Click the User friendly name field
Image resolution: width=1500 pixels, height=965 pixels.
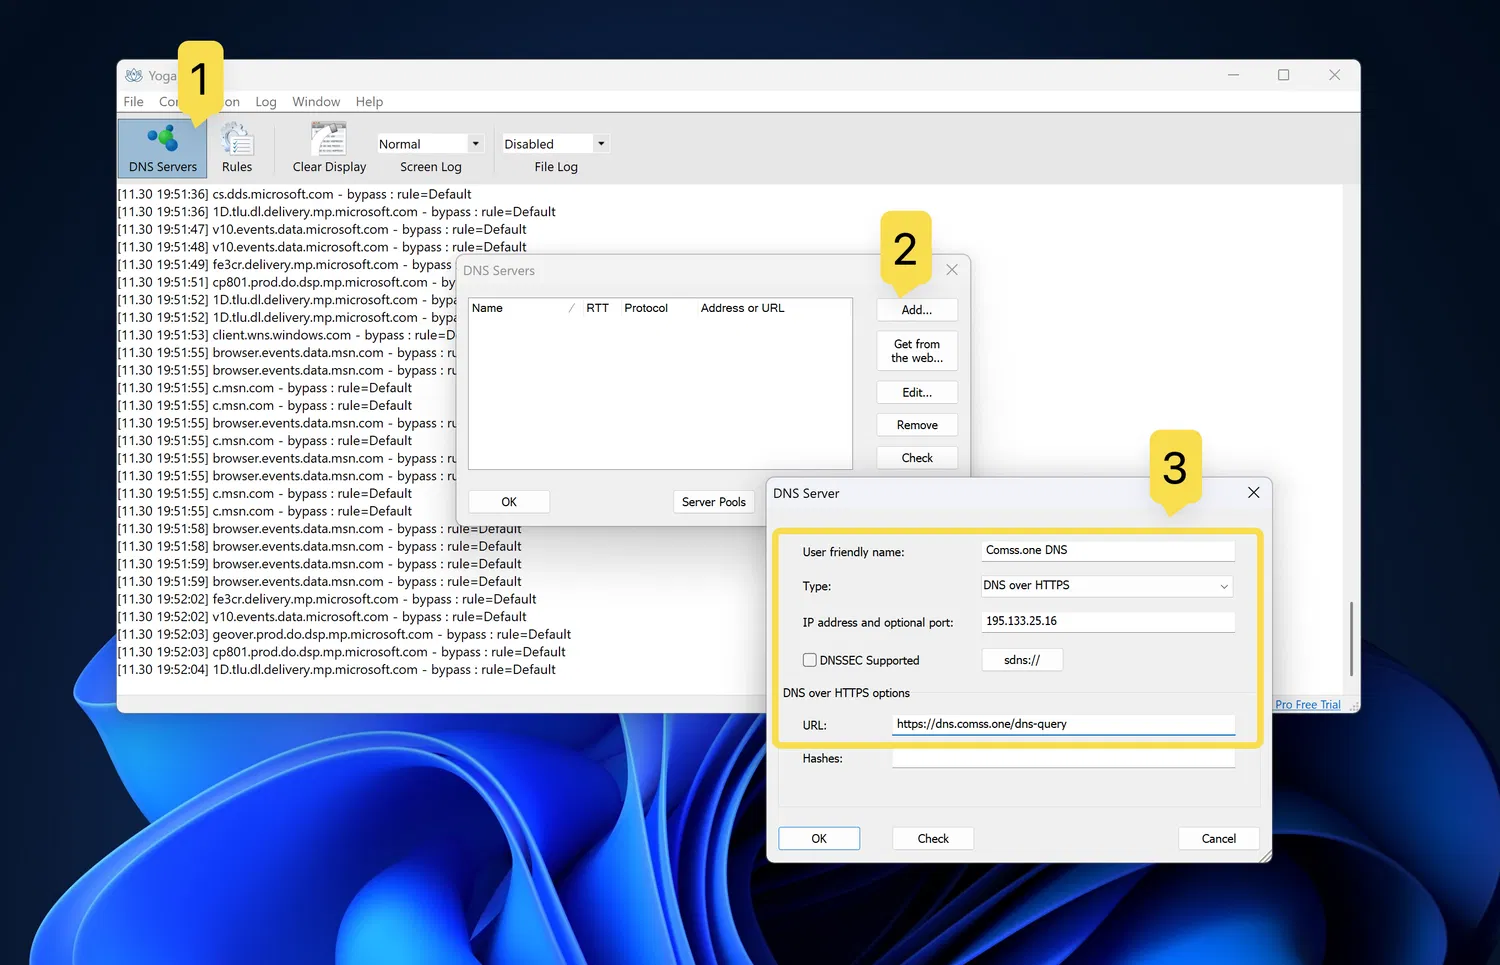(x=1108, y=550)
